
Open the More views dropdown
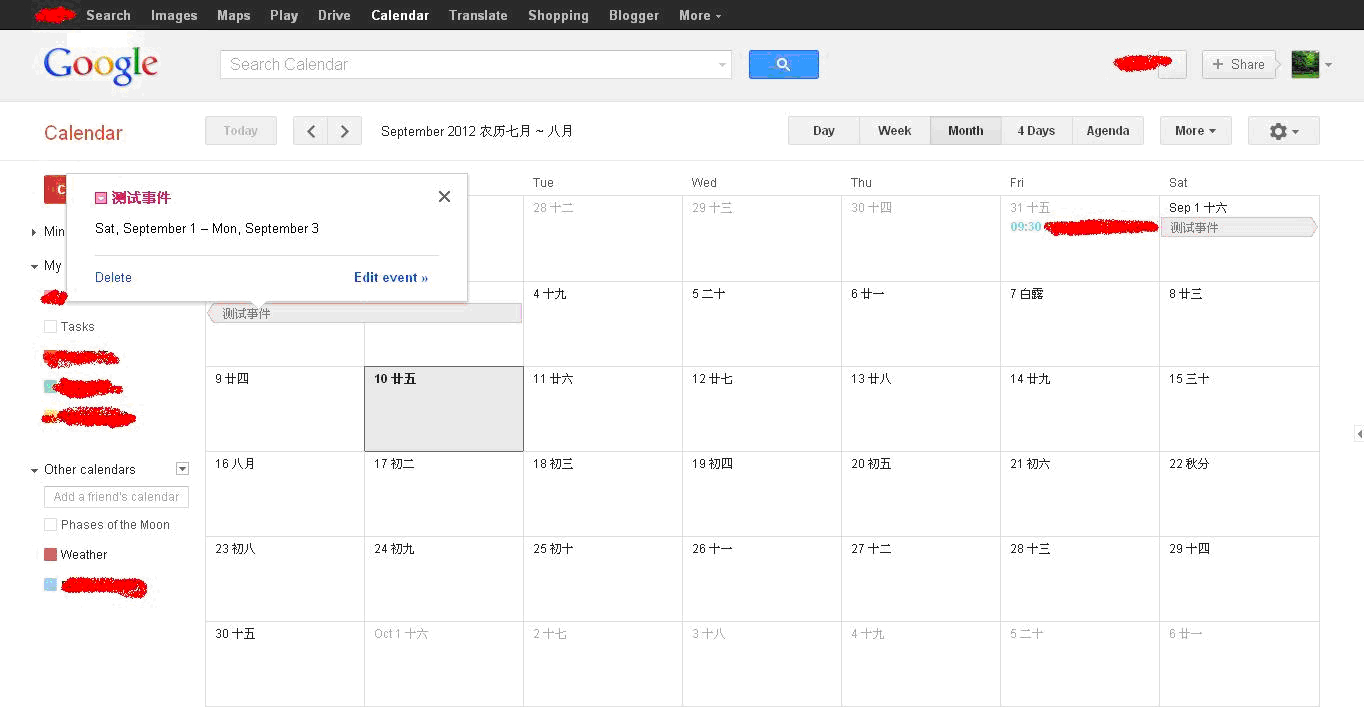(1195, 131)
